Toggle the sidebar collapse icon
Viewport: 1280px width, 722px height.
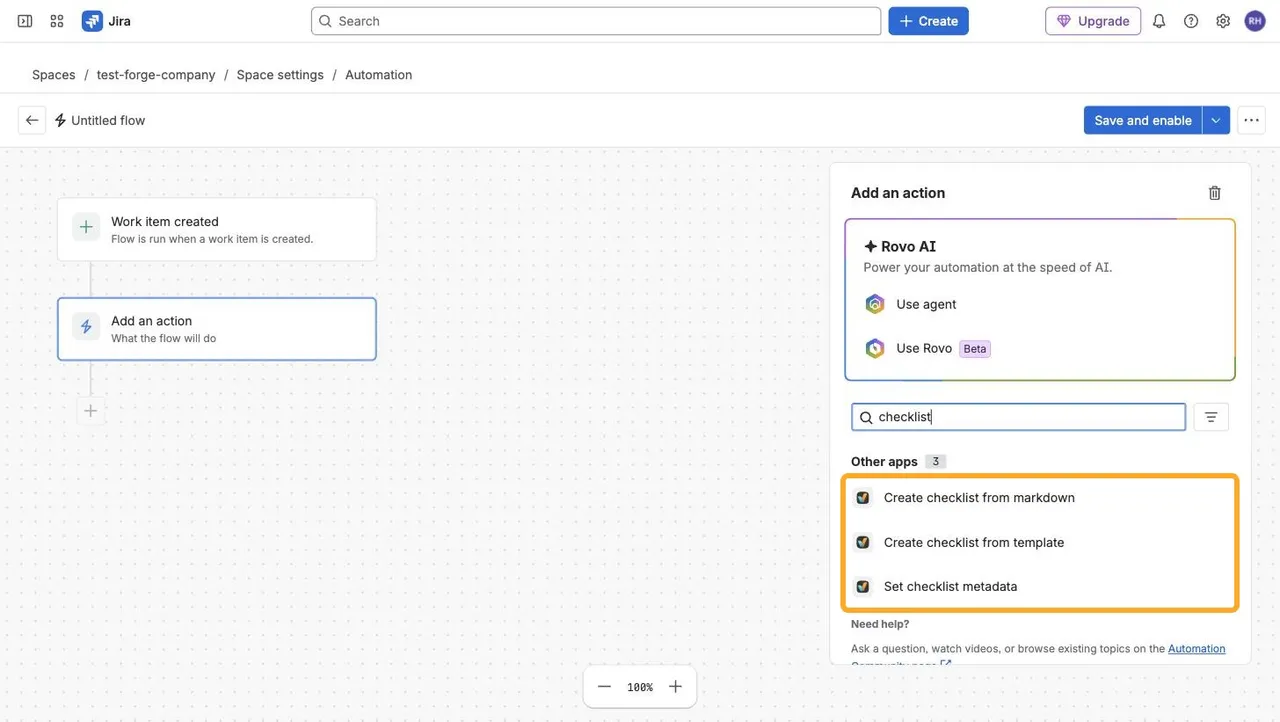pos(25,21)
